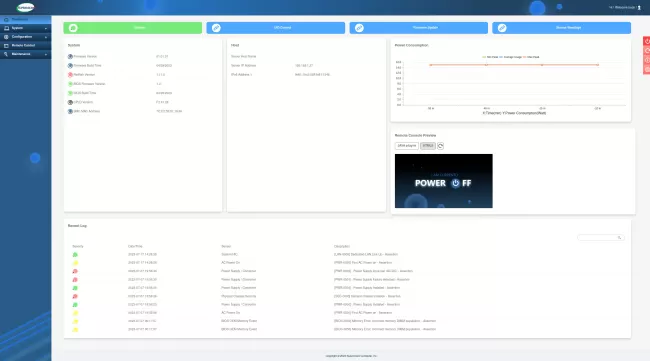Click the first console button under Remote Console Preview
The height and width of the screenshot is (361, 650).
[x=406, y=146]
